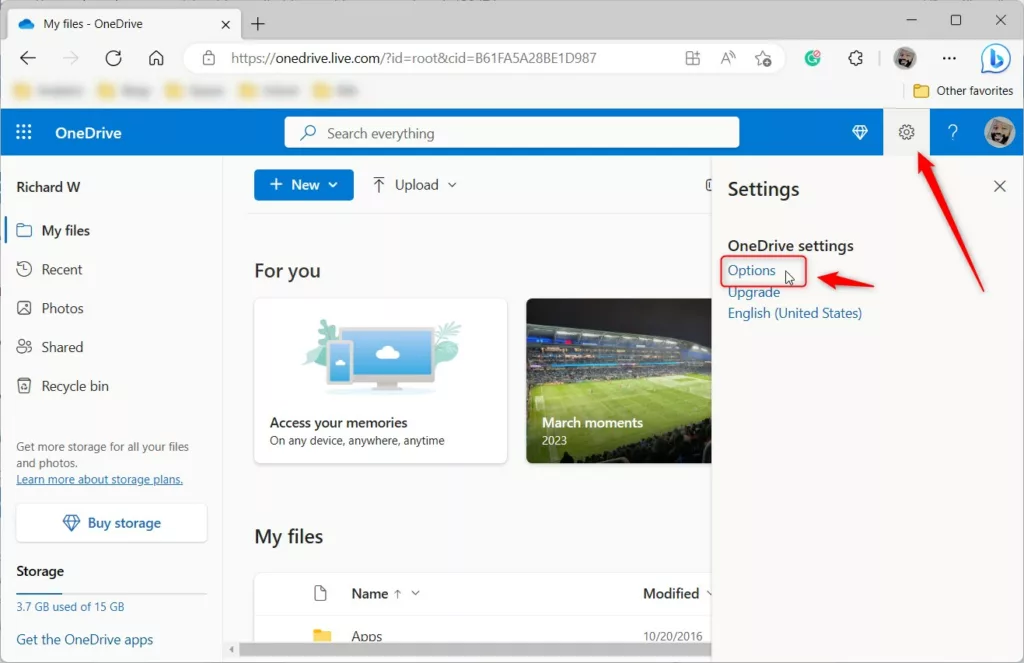
Task: Open the Settings gear icon
Action: pyautogui.click(x=906, y=133)
